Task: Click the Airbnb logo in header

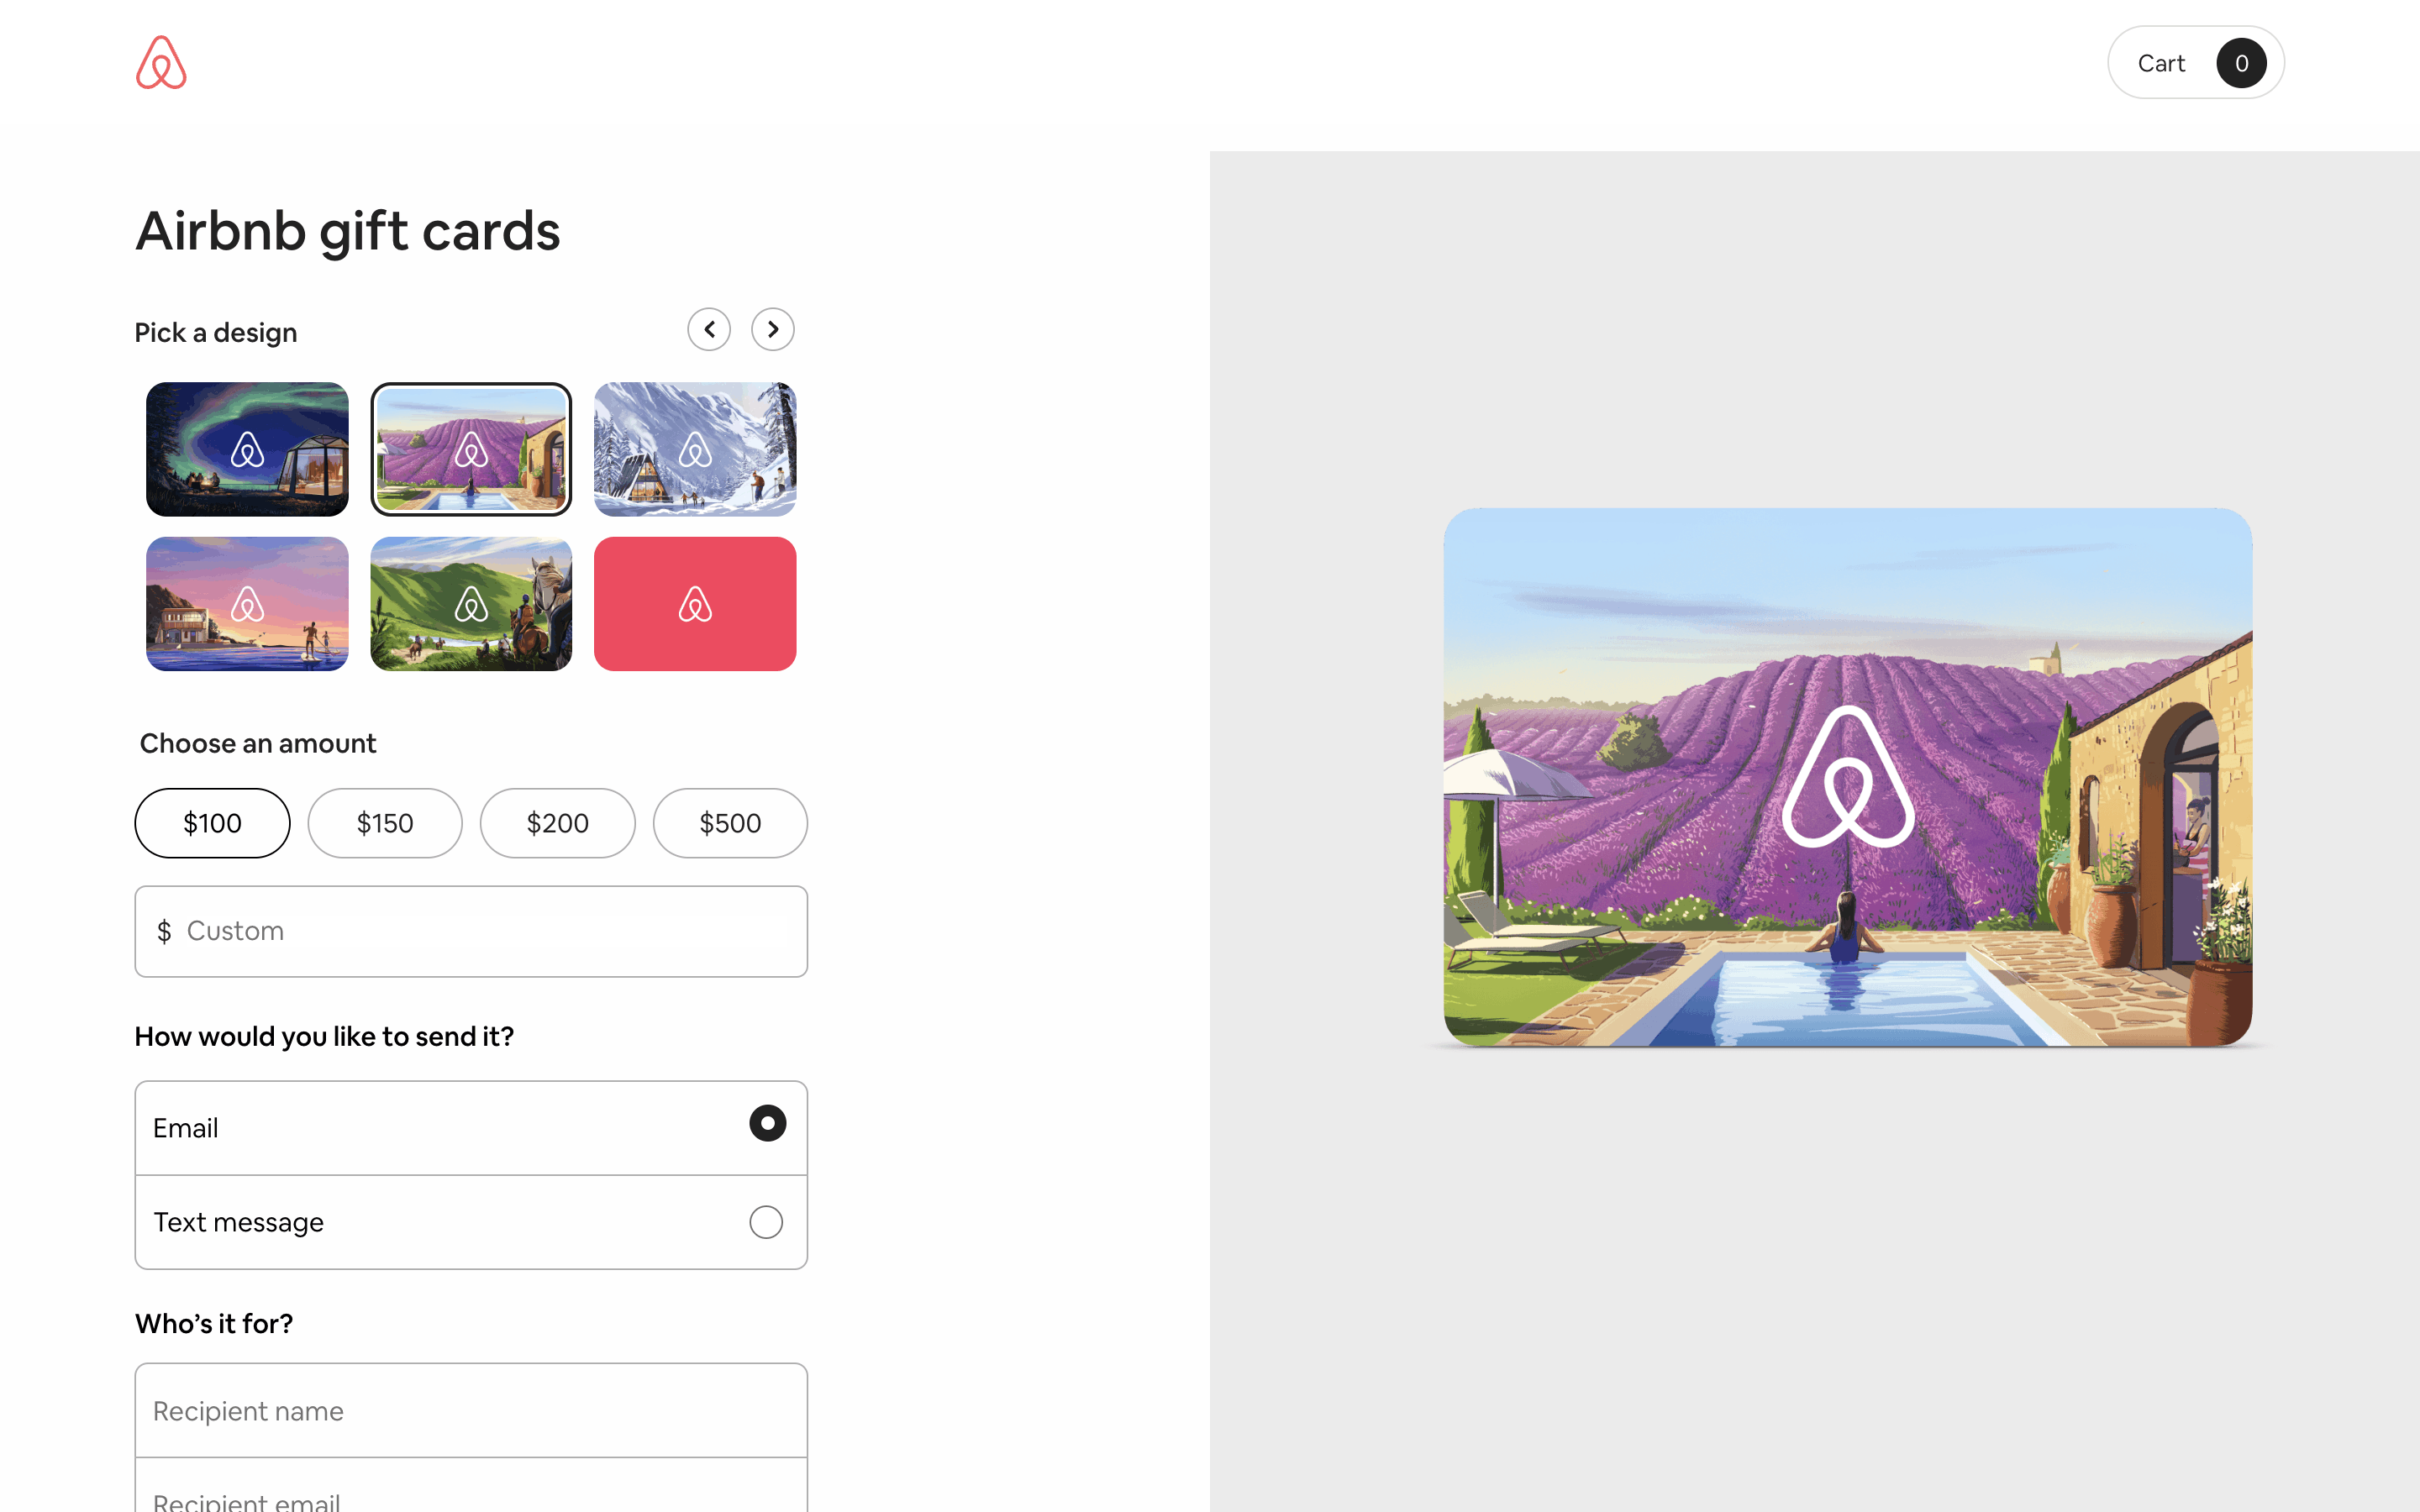Action: pyautogui.click(x=161, y=62)
